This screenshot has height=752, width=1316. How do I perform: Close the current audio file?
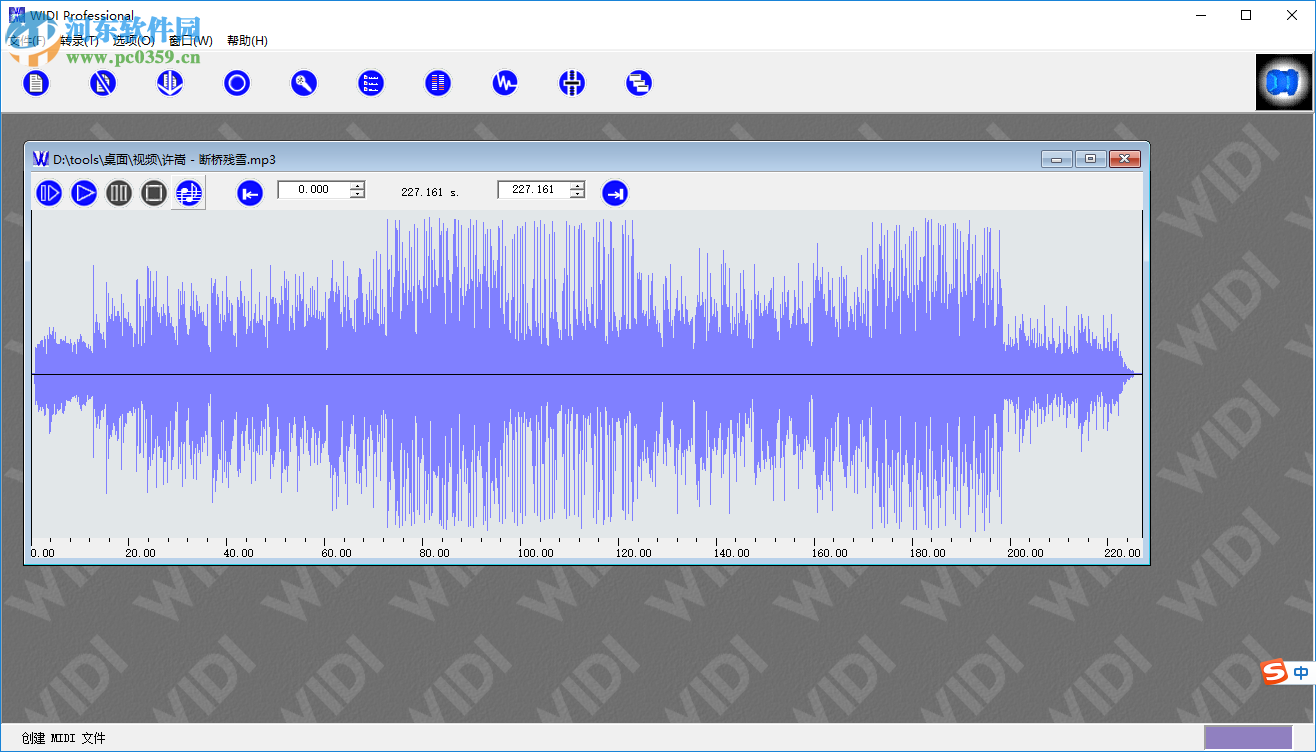point(103,83)
